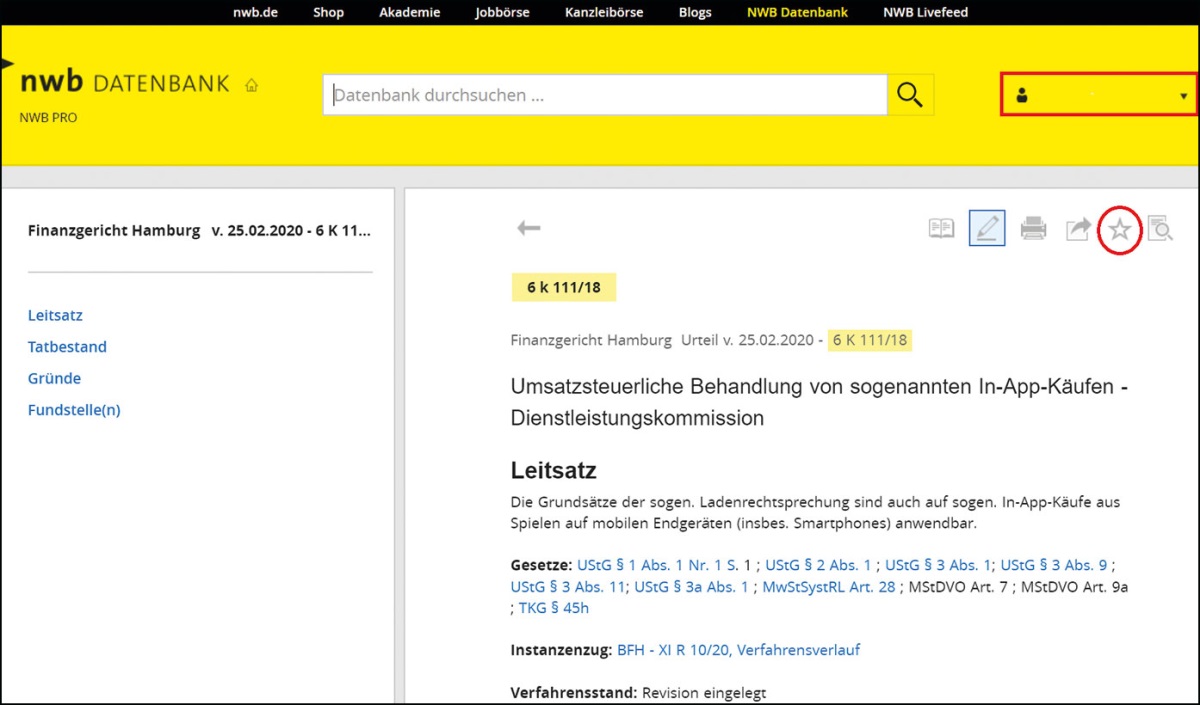Open the user account dropdown
The height and width of the screenshot is (705, 1200).
tap(1098, 95)
